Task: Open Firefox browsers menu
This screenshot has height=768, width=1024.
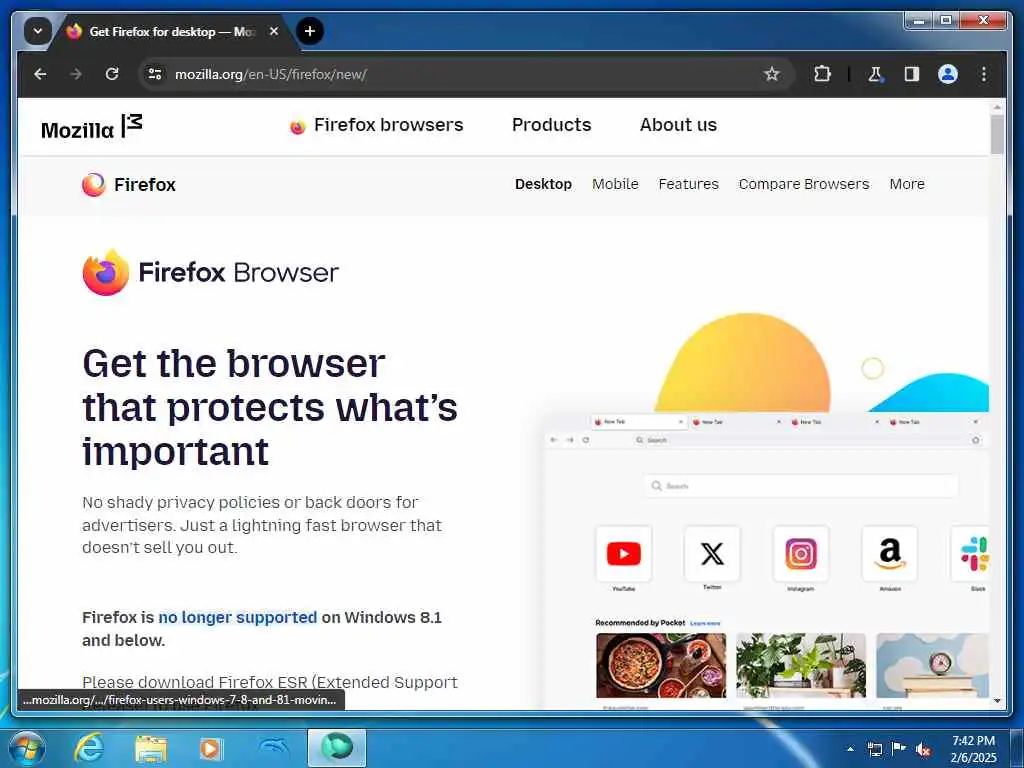Action: (x=376, y=125)
